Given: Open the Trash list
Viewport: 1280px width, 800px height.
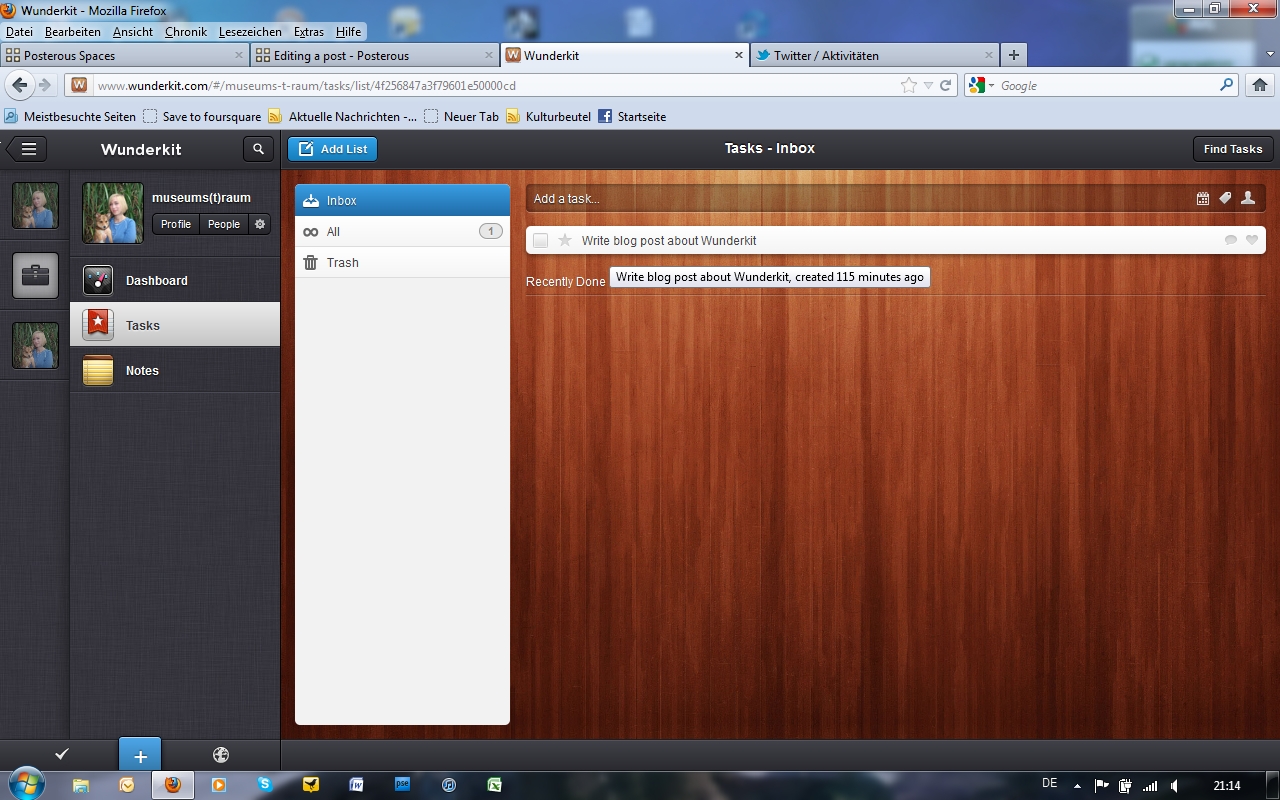Looking at the screenshot, I should 402,262.
